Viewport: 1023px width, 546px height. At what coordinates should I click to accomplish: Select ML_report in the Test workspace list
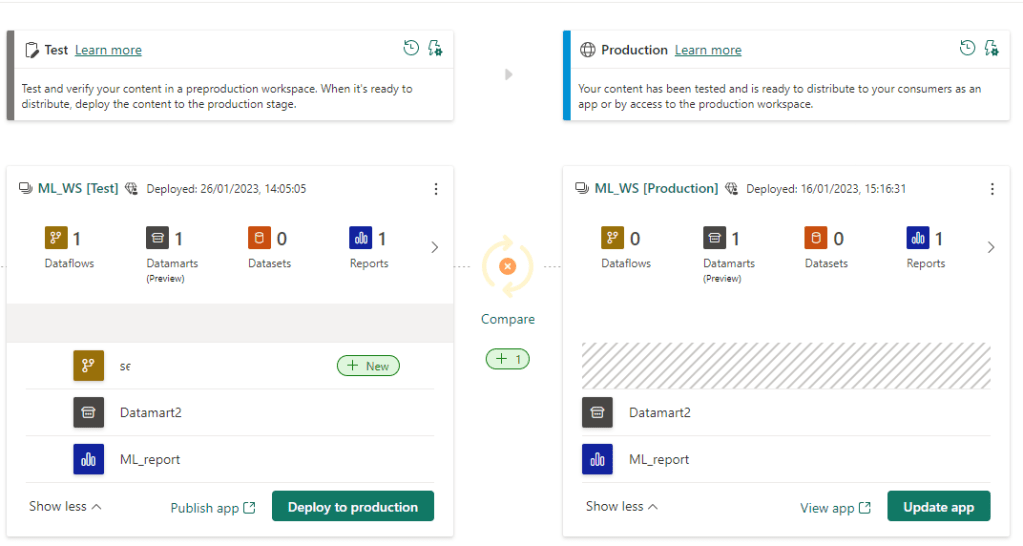[x=150, y=460]
